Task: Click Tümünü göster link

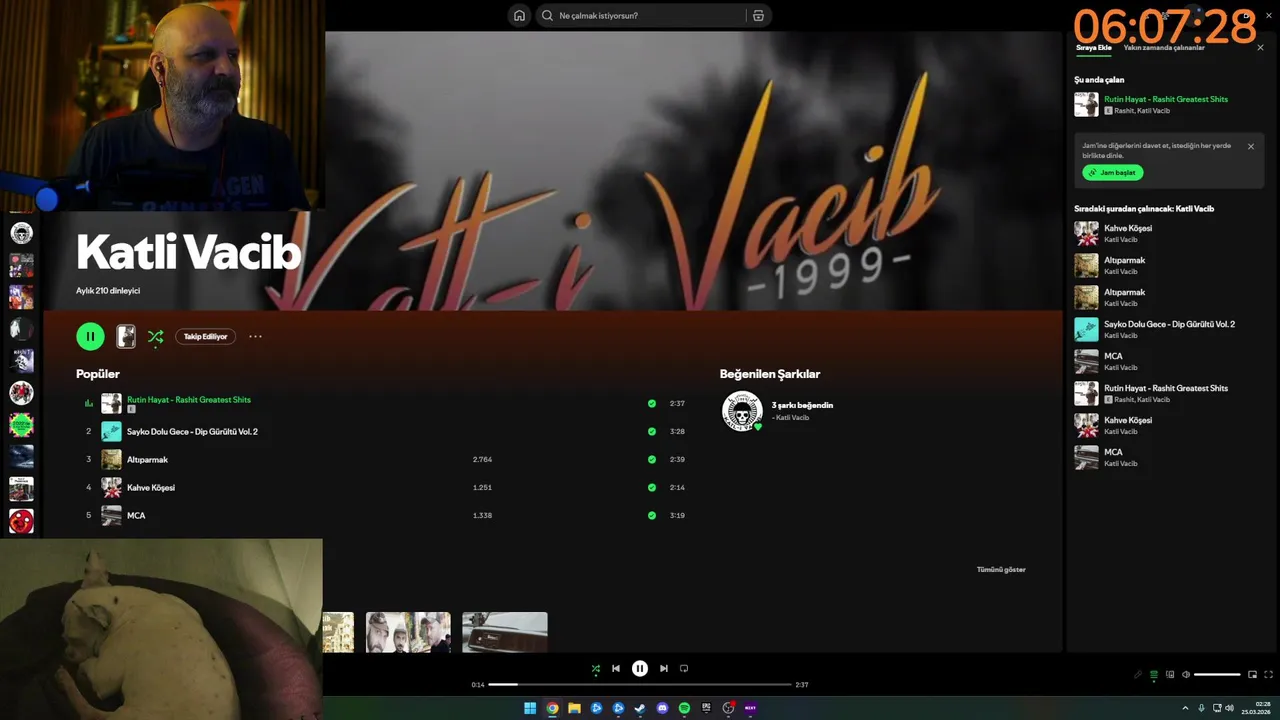Action: click(x=1001, y=570)
